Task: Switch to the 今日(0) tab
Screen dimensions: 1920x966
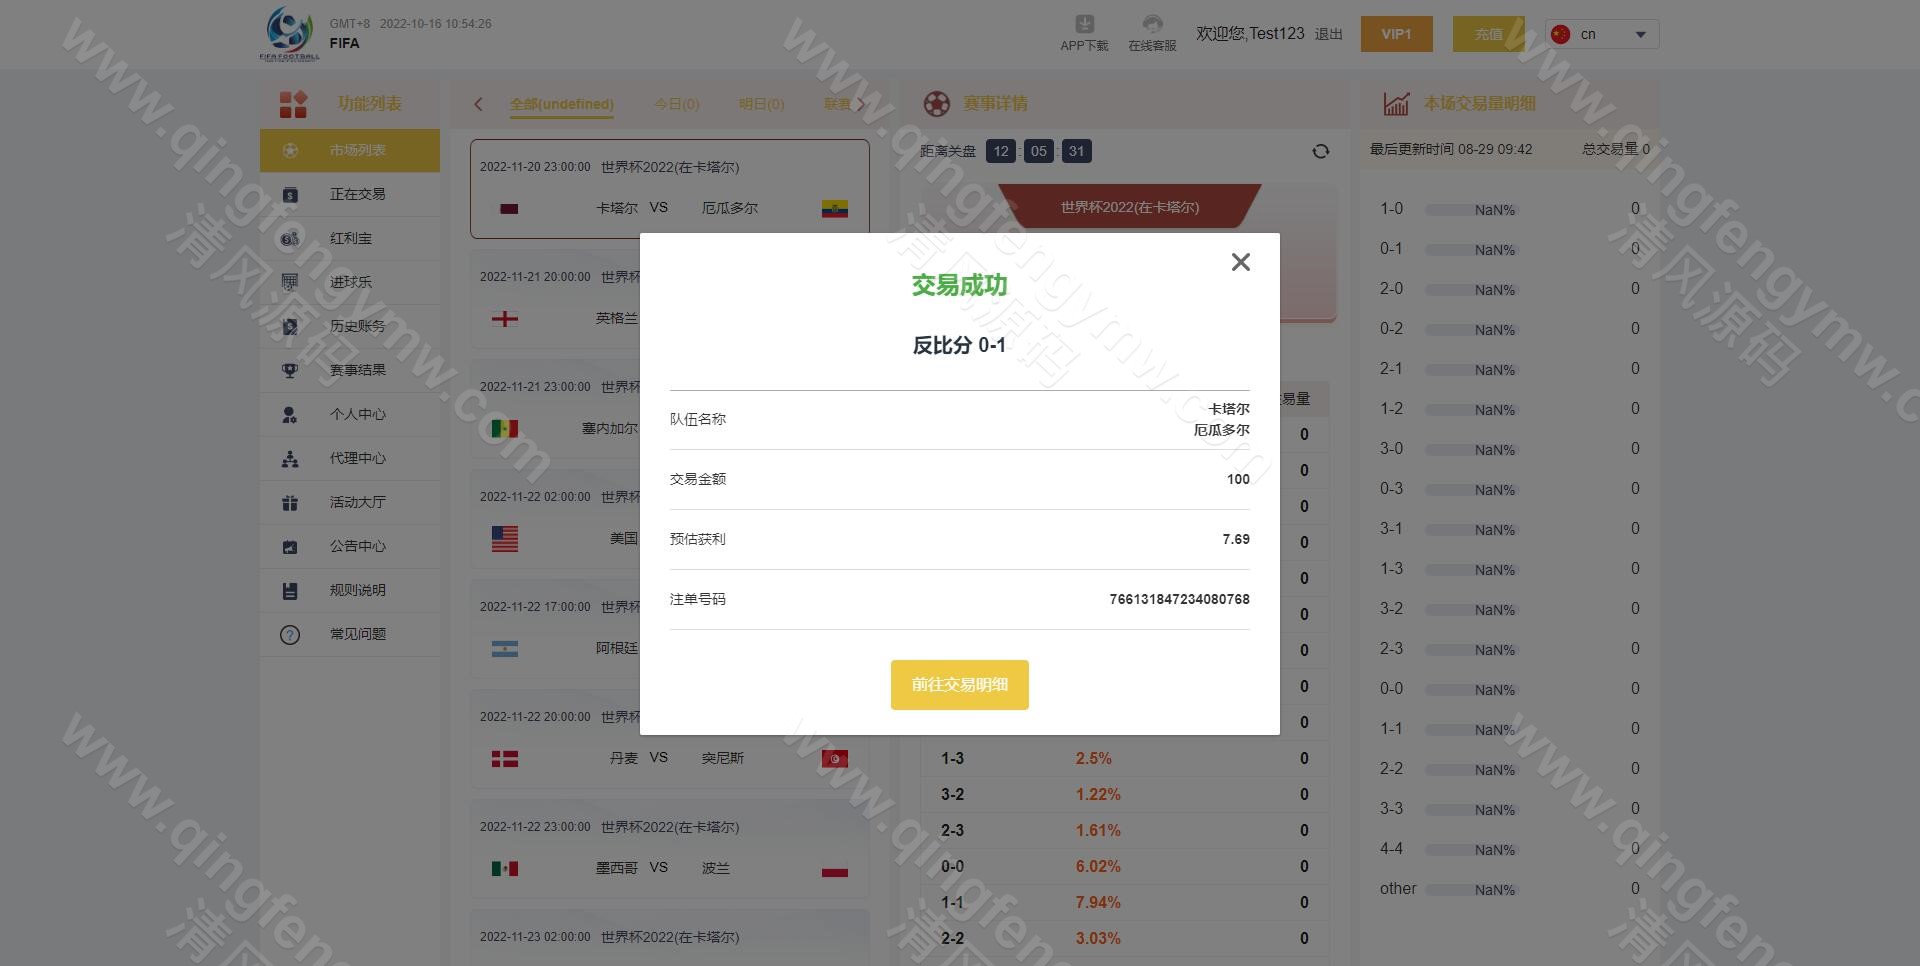Action: [676, 104]
